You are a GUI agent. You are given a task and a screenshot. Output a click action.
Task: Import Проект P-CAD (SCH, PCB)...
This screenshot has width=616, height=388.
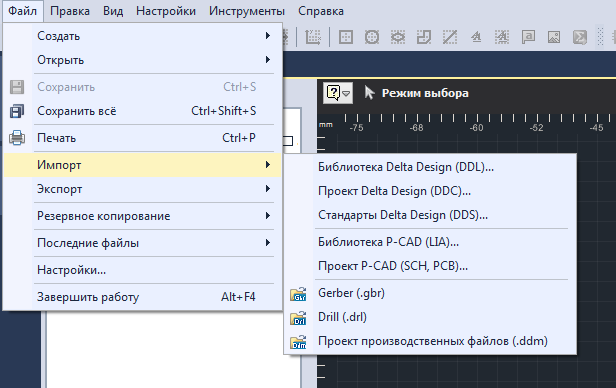click(430, 266)
